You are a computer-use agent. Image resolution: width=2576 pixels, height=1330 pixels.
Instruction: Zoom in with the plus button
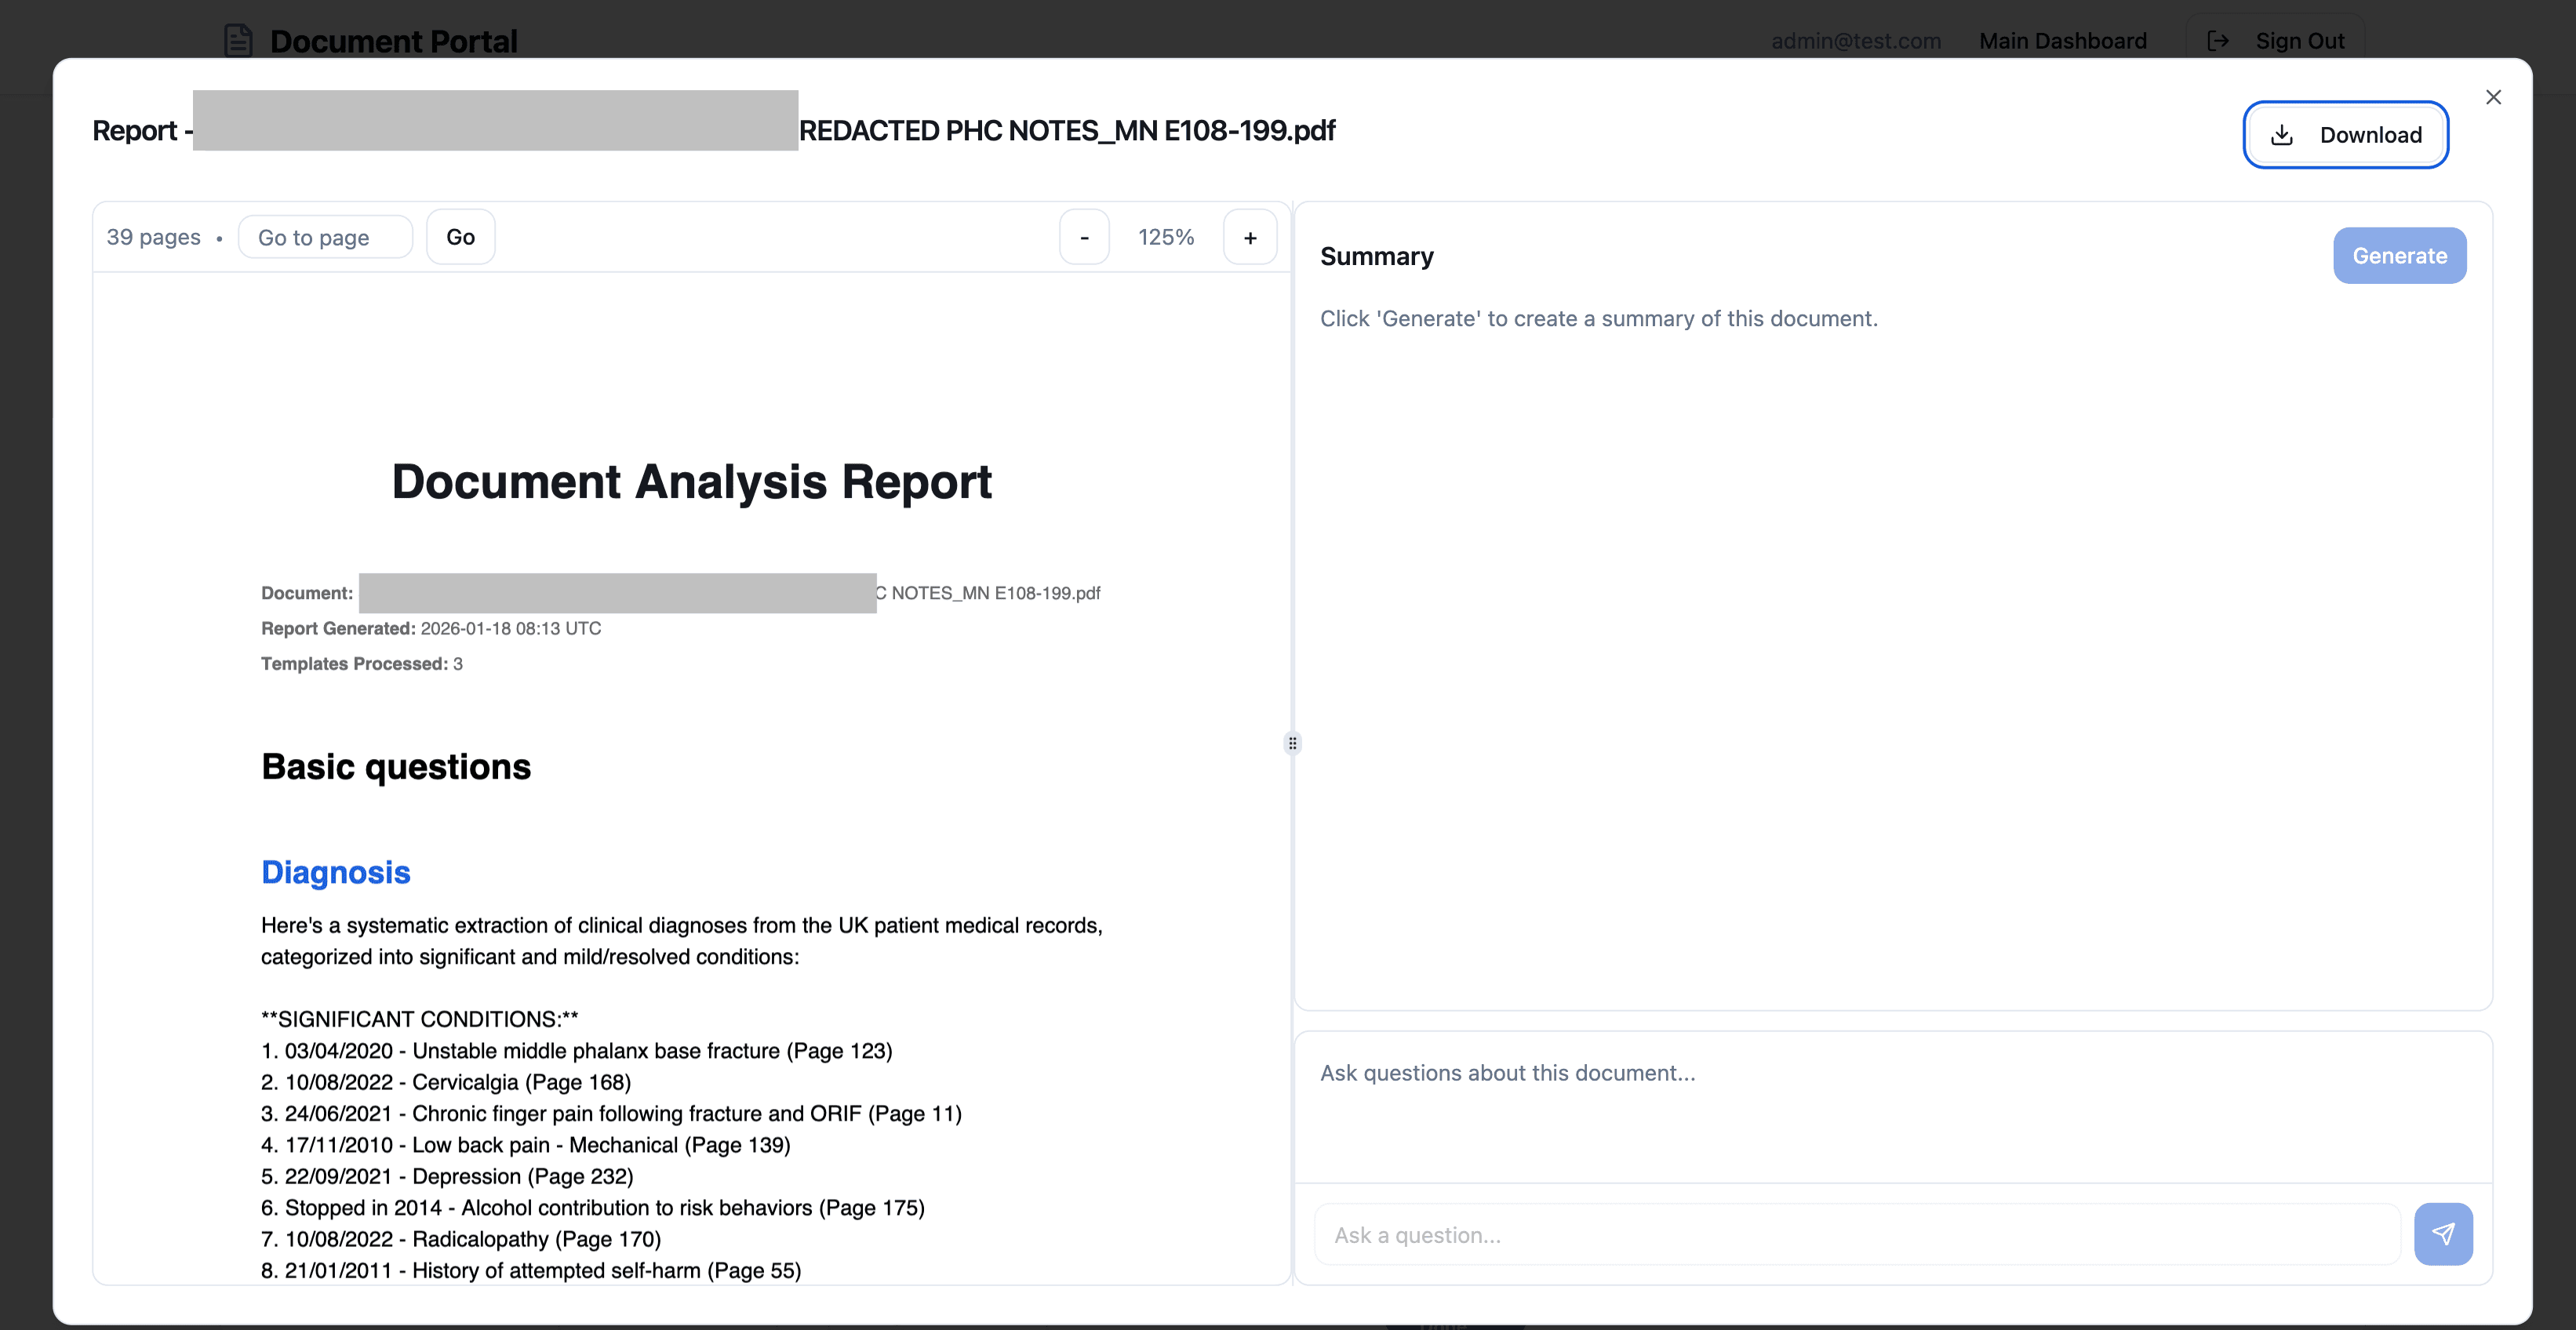click(x=1250, y=237)
